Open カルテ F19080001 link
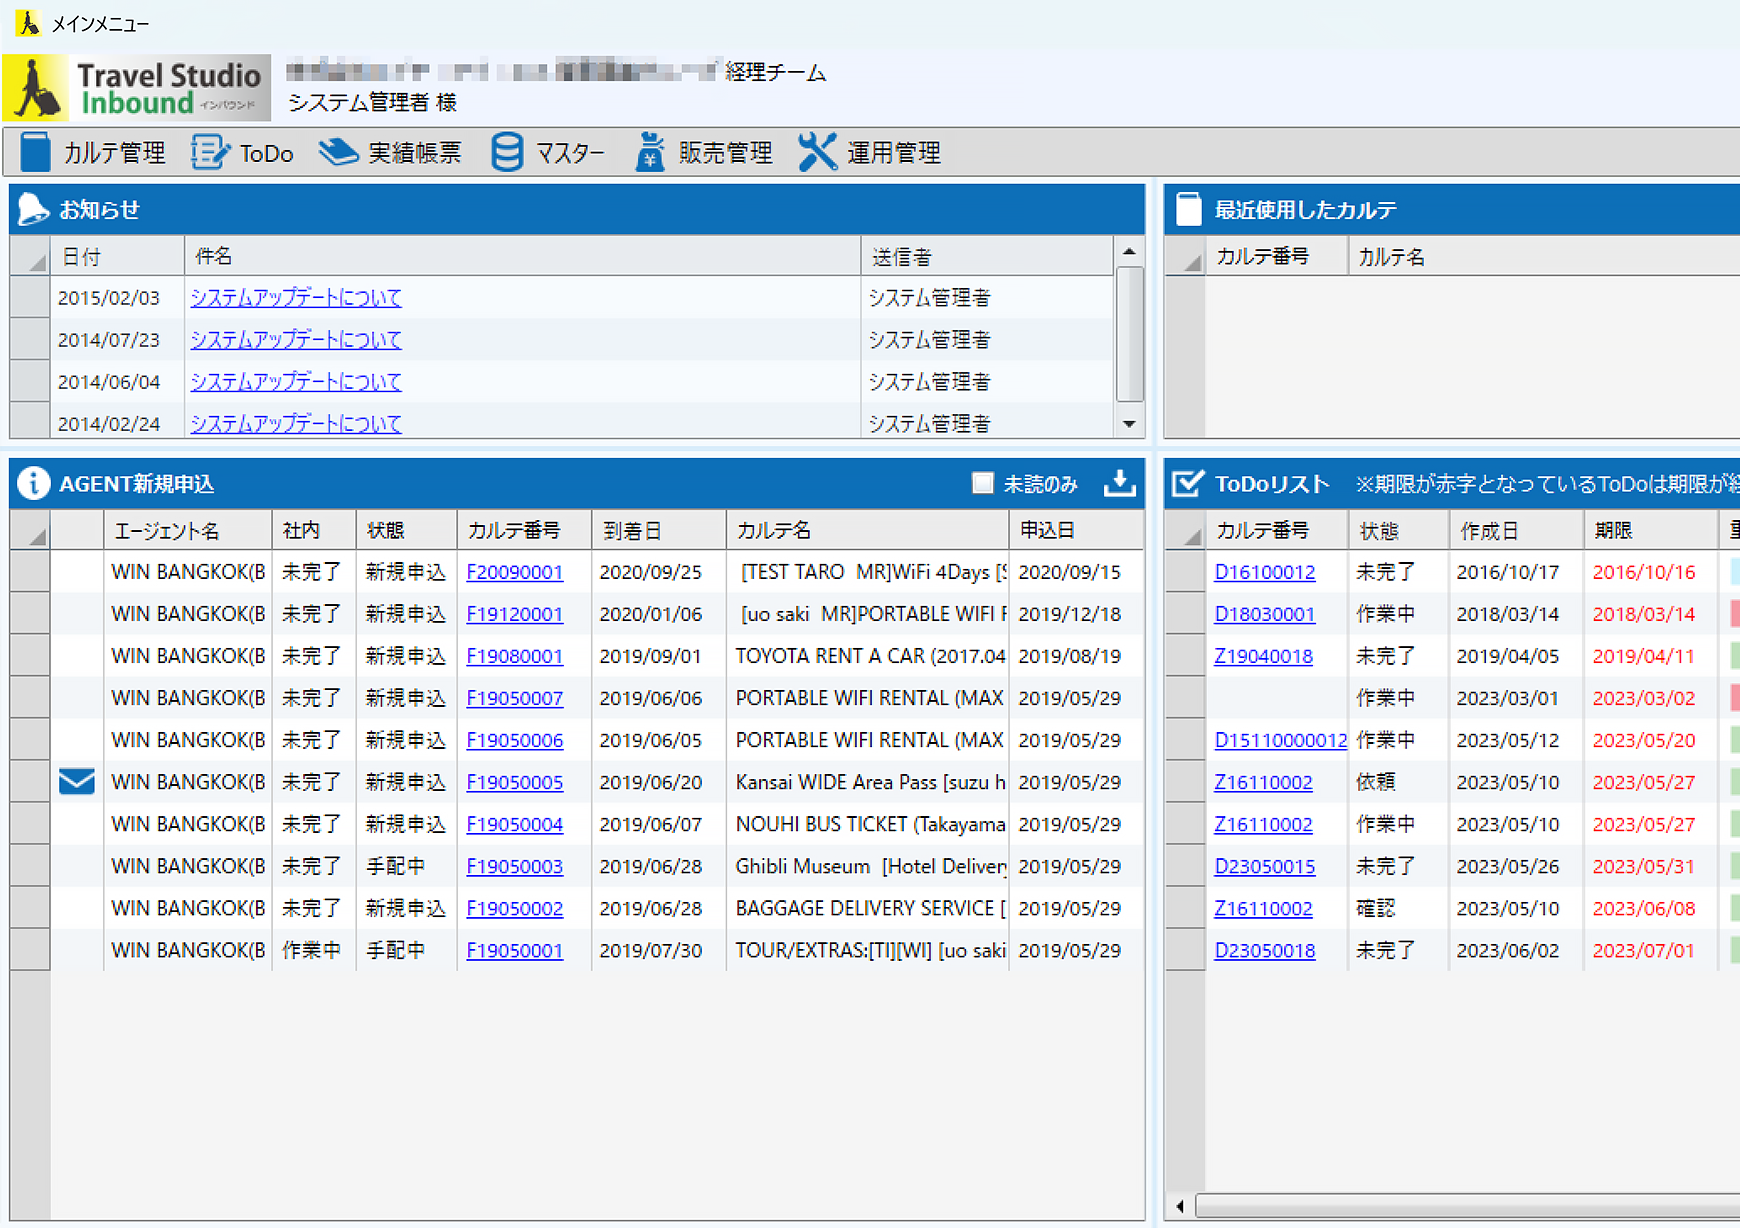The height and width of the screenshot is (1228, 1740). pyautogui.click(x=514, y=656)
